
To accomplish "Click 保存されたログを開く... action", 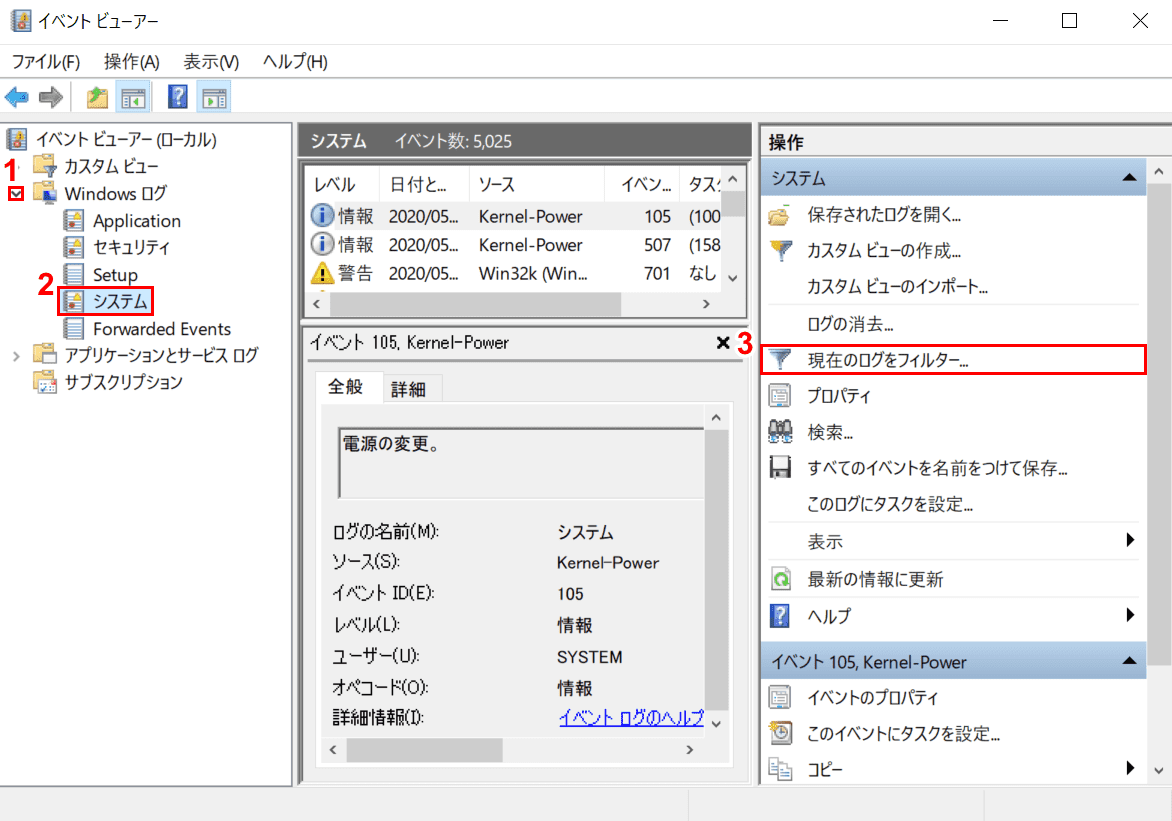I will [885, 215].
